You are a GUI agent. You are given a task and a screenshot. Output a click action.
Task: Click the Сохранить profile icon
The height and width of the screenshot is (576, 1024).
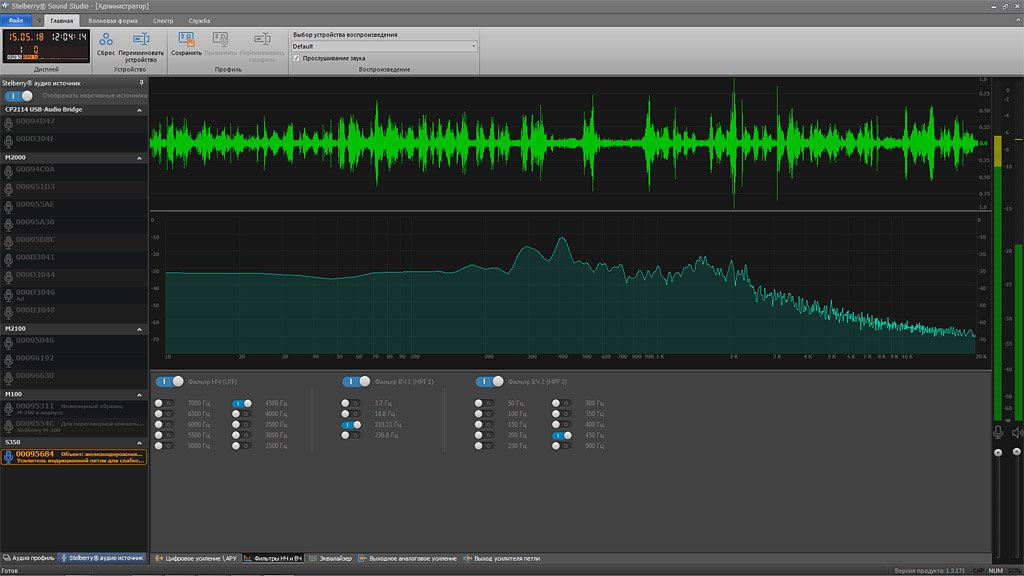(x=186, y=40)
